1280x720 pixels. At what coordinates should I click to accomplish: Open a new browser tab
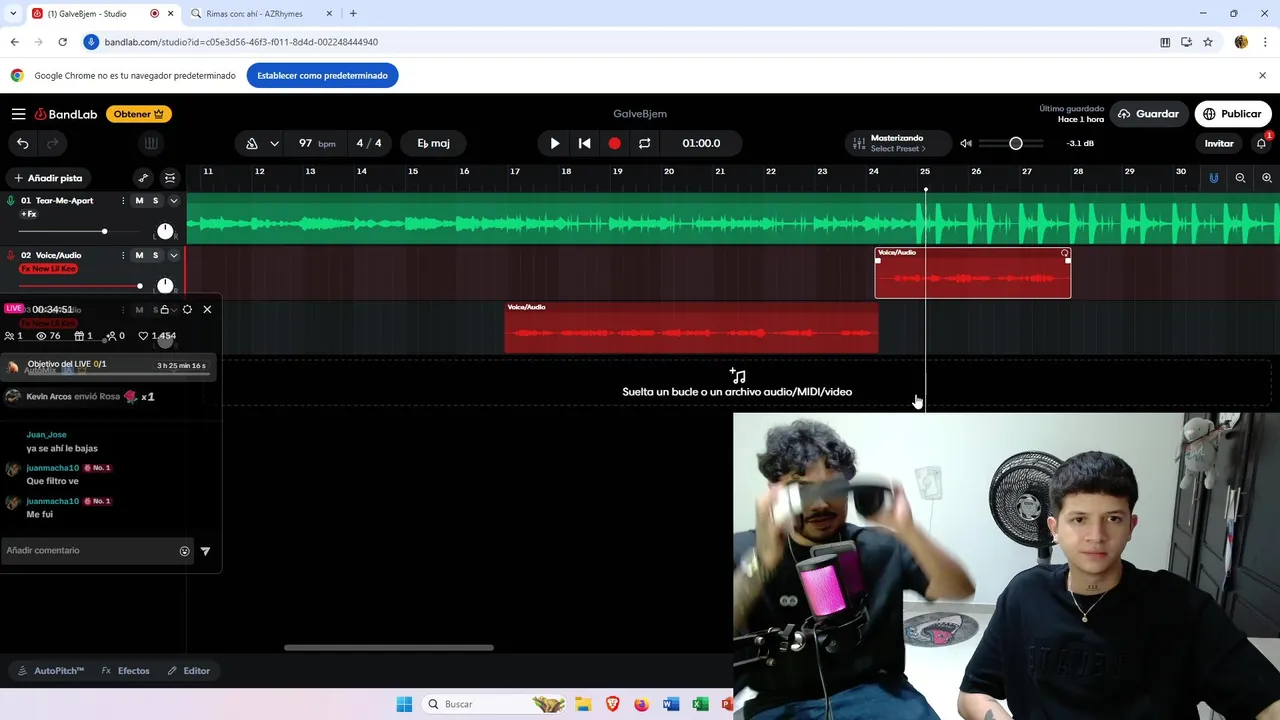click(353, 14)
